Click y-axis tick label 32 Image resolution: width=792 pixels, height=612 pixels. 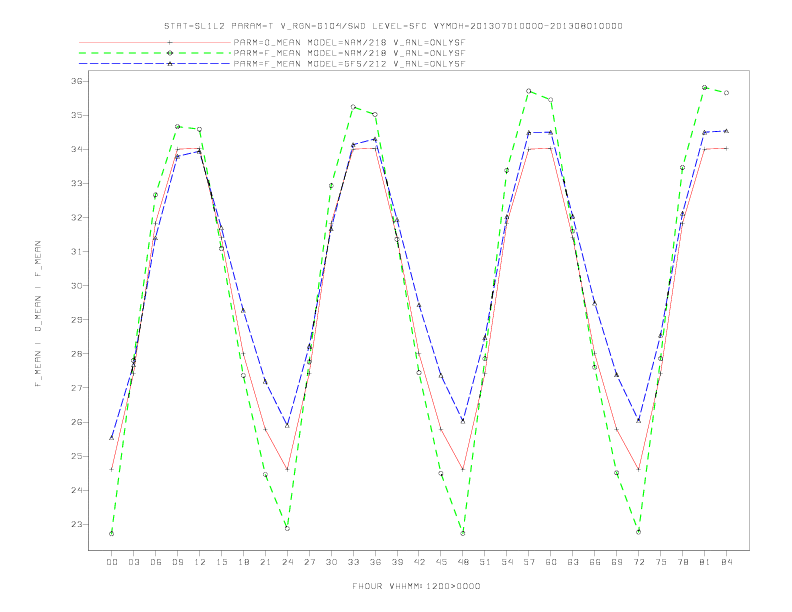76,218
